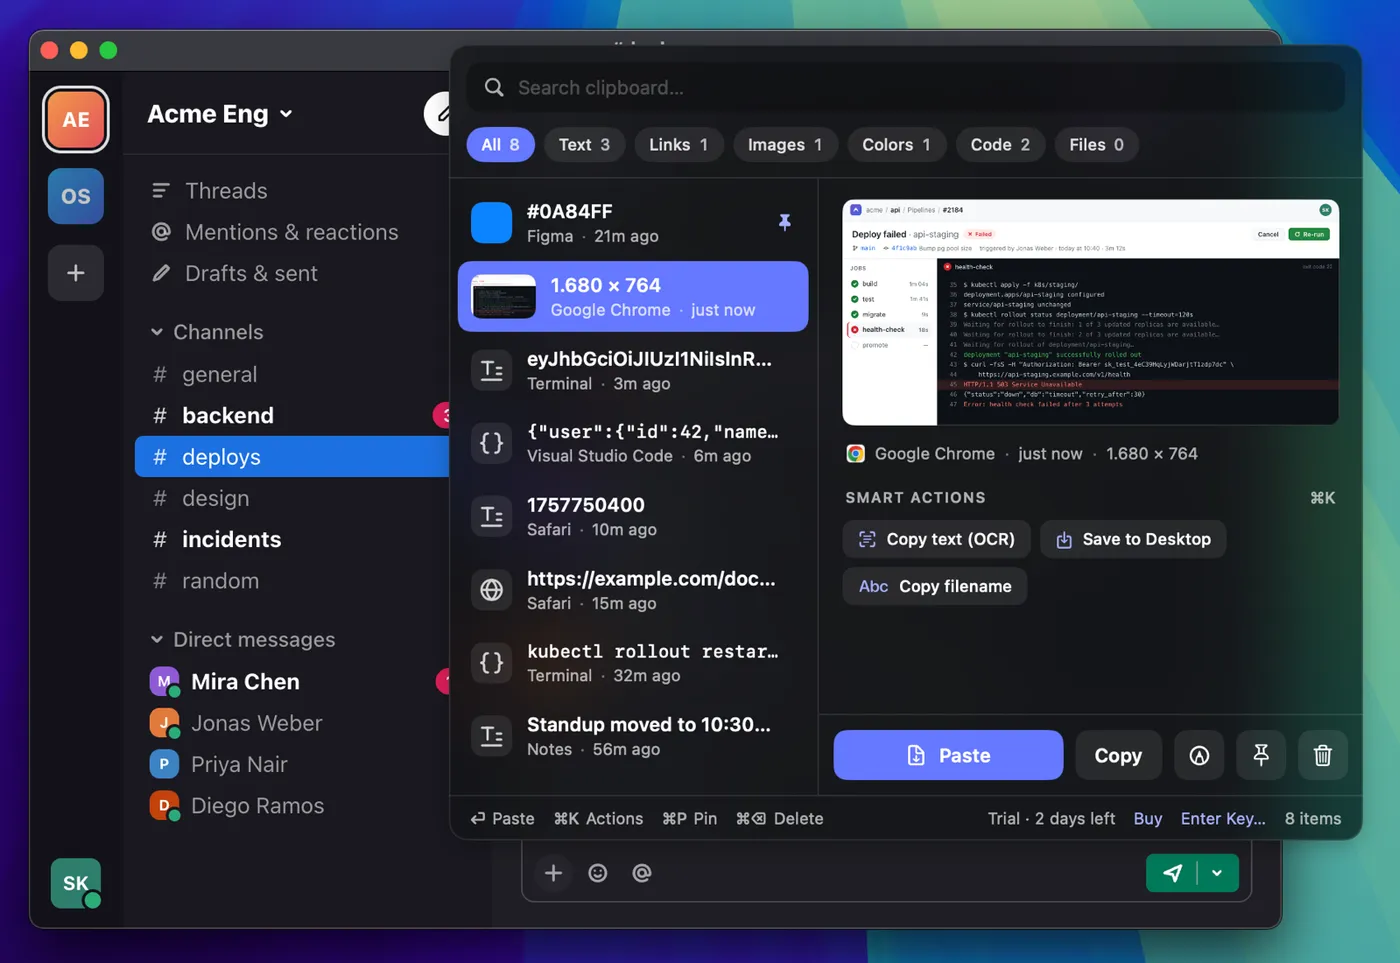
Task: Click text icon of eyJhbGciOiJIUzI1NiIsInR entry
Action: pos(492,371)
